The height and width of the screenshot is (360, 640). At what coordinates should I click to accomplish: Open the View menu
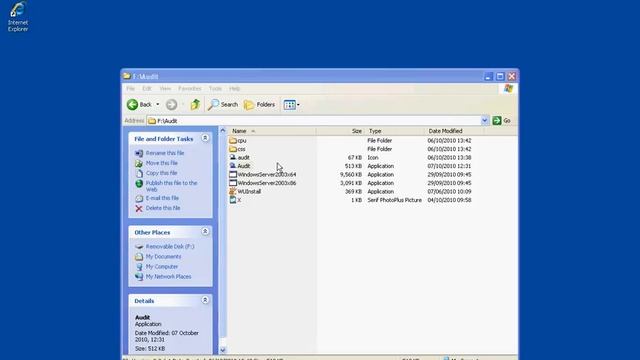coord(165,89)
